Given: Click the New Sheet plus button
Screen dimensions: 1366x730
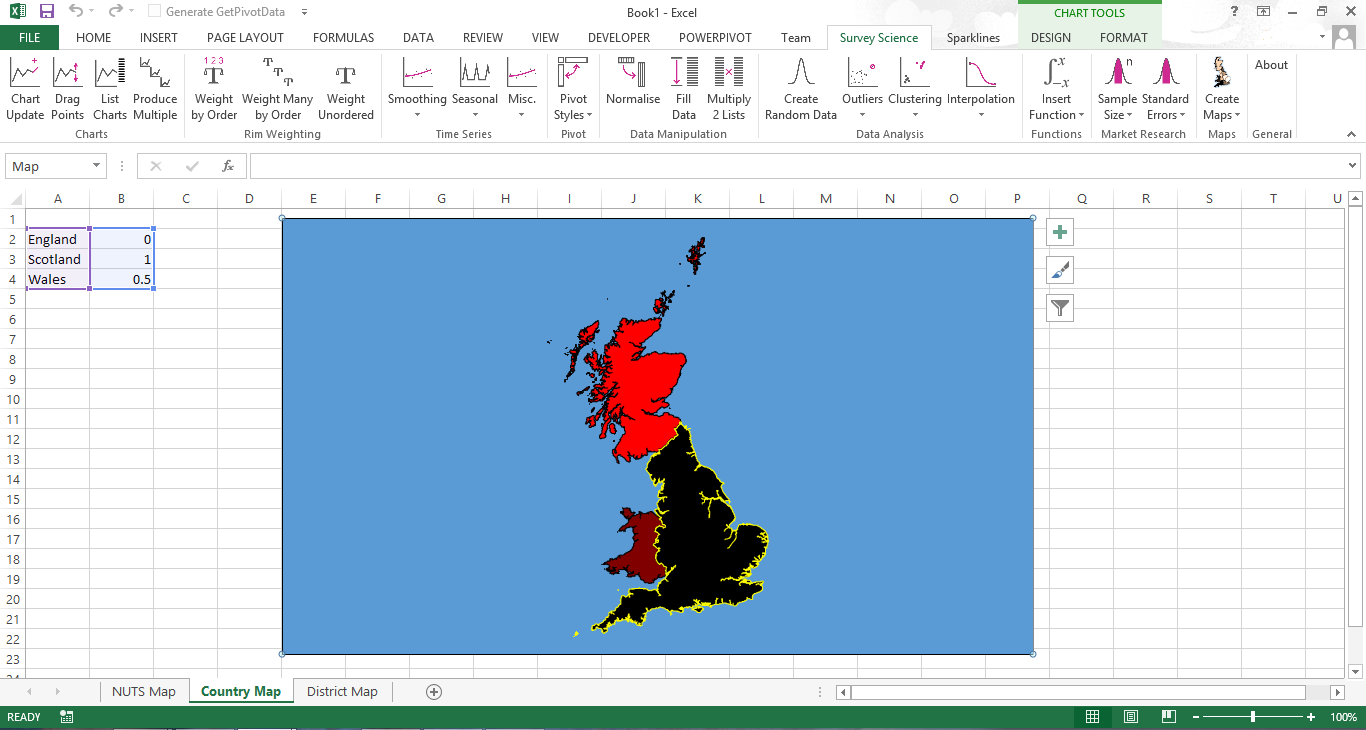Looking at the screenshot, I should coord(434,691).
